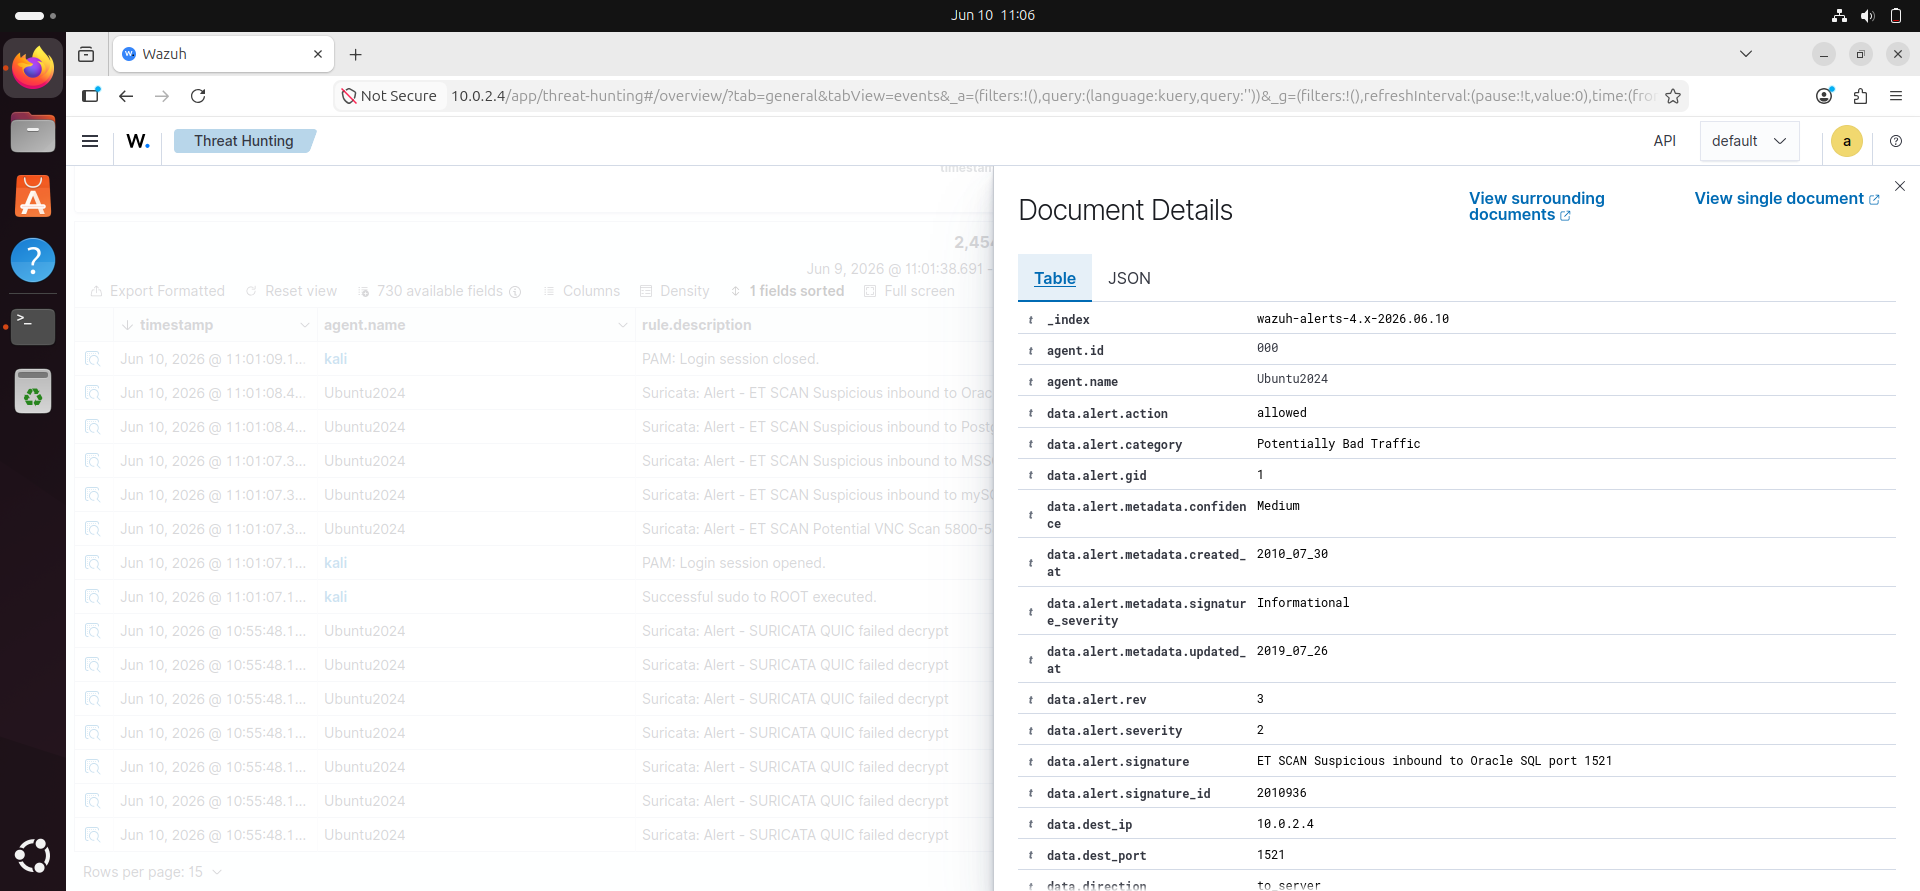Open Help from the dock

pos(33,260)
